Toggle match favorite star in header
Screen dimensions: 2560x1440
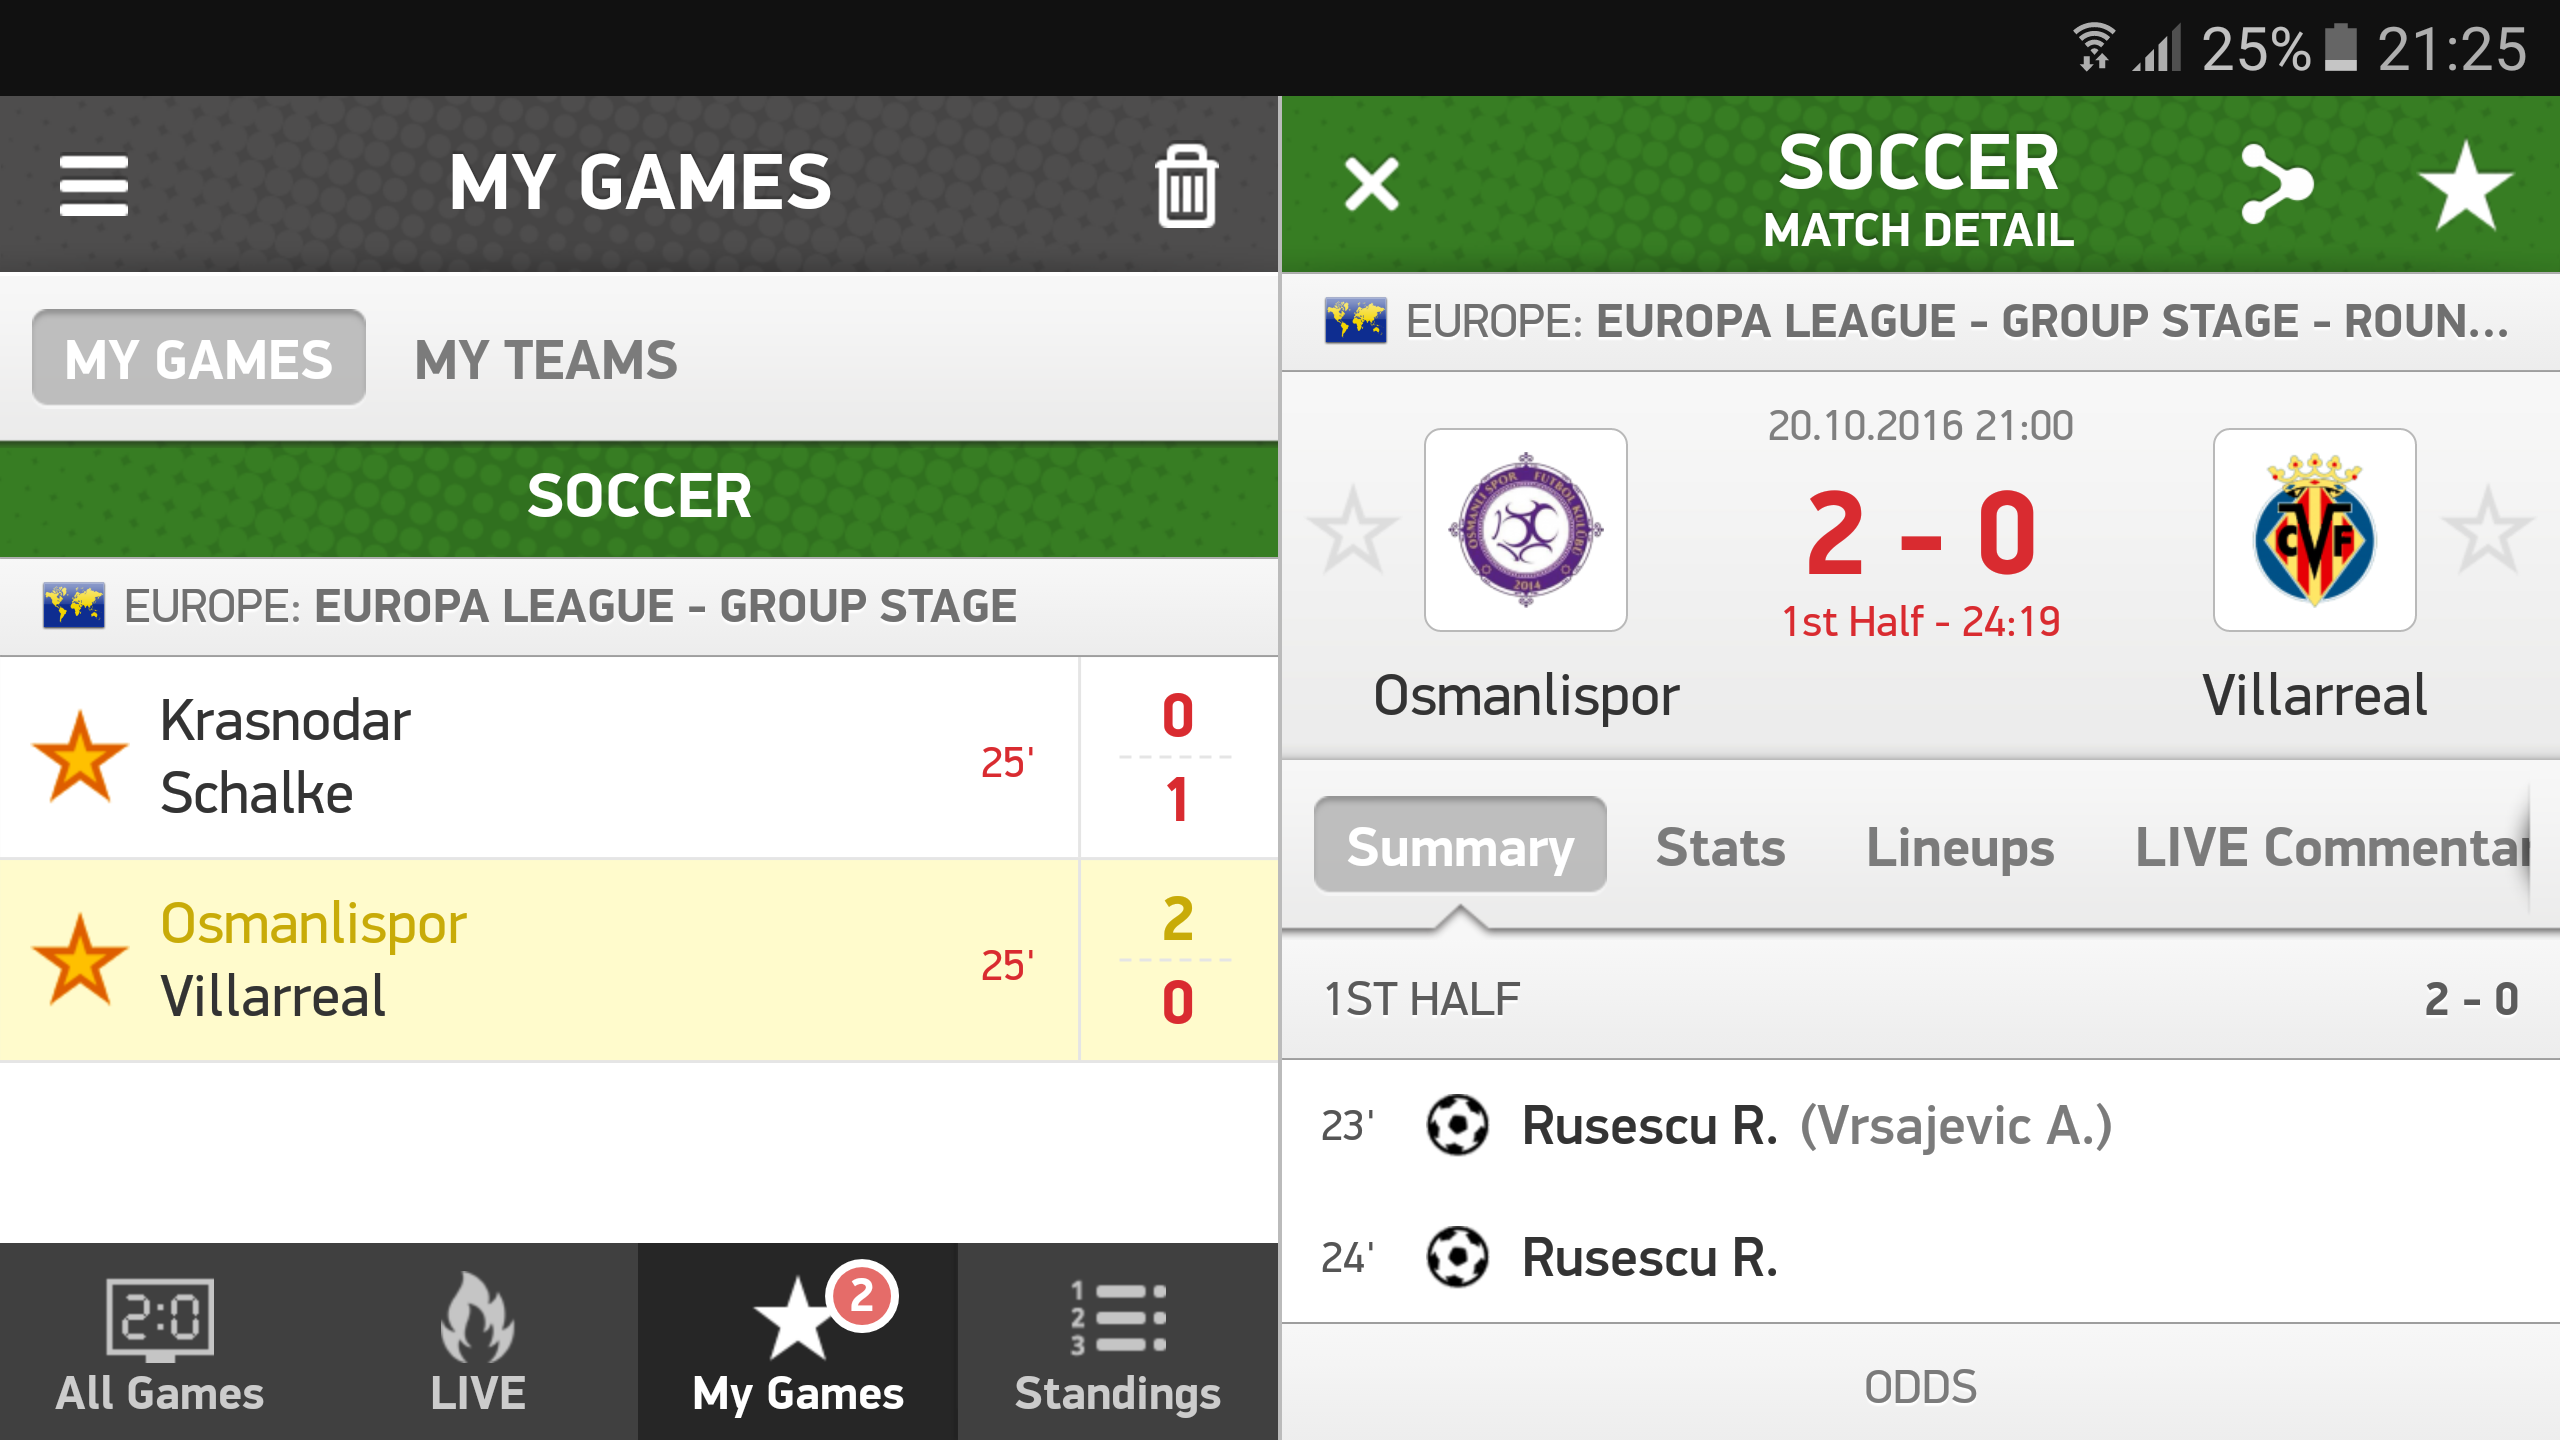pos(2464,185)
